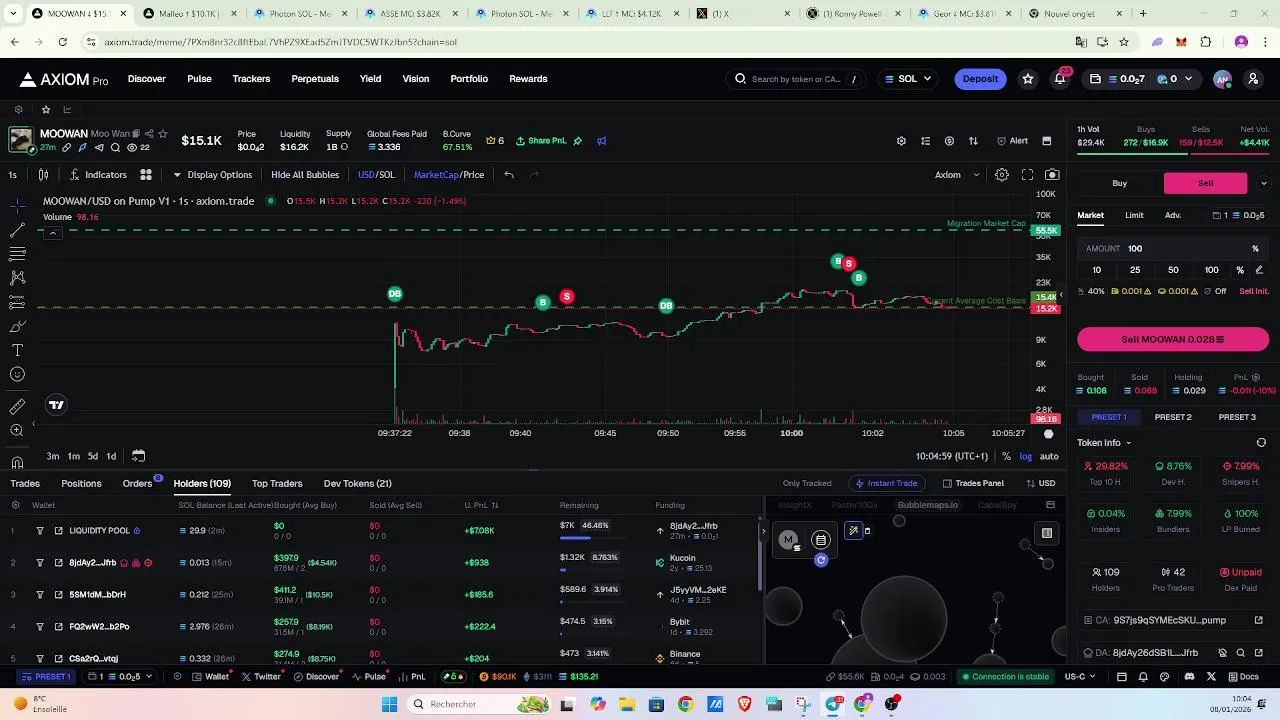Enter fullscreen chart mode
Image resolution: width=1280 pixels, height=720 pixels.
click(x=1027, y=175)
